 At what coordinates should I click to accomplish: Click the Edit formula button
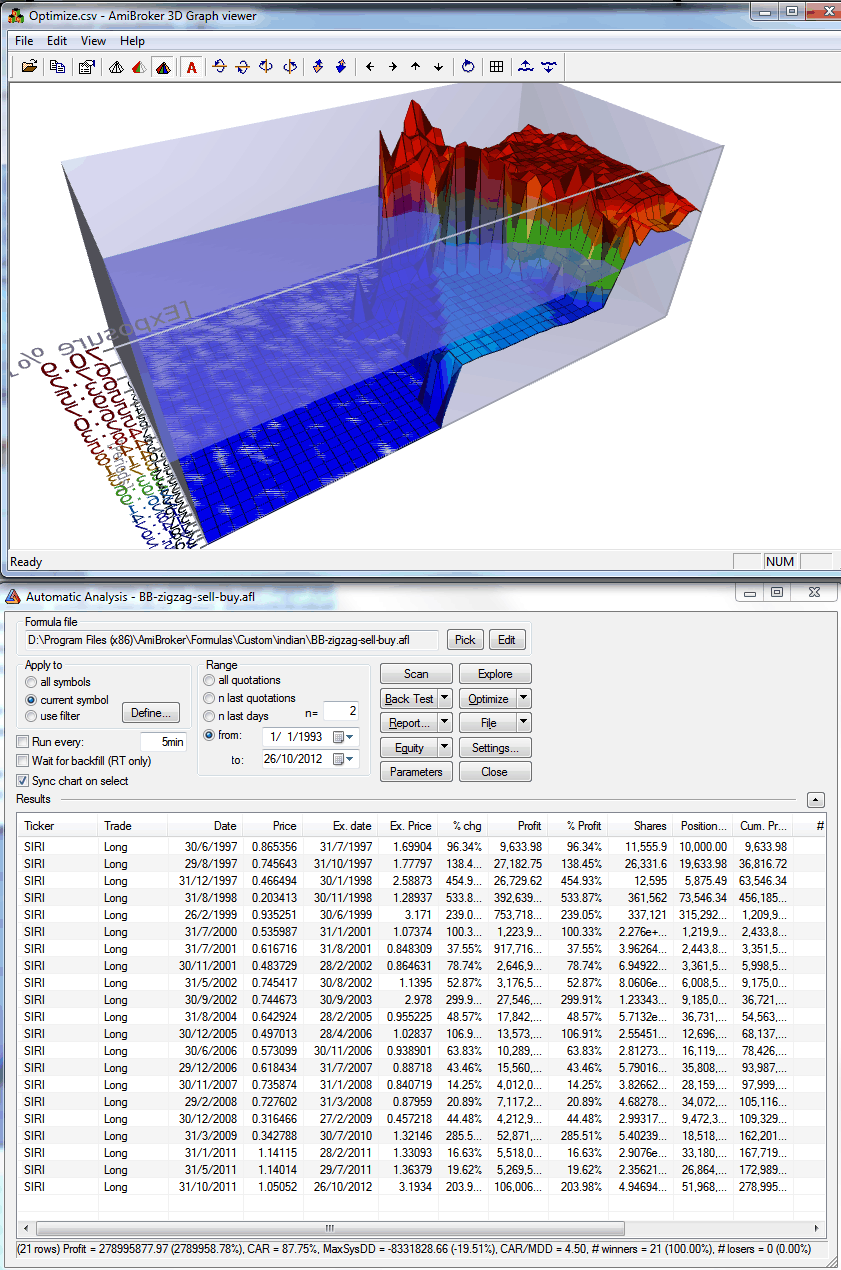[507, 640]
